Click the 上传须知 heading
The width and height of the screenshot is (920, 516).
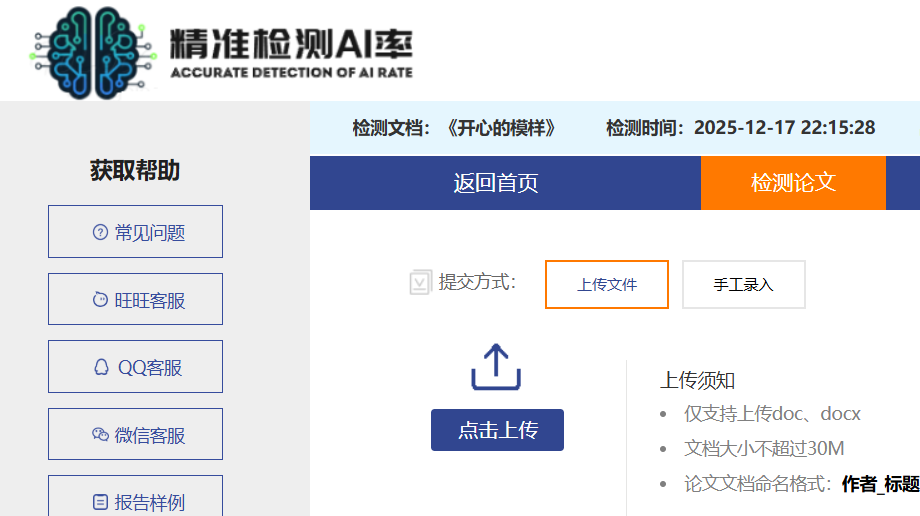(x=698, y=380)
